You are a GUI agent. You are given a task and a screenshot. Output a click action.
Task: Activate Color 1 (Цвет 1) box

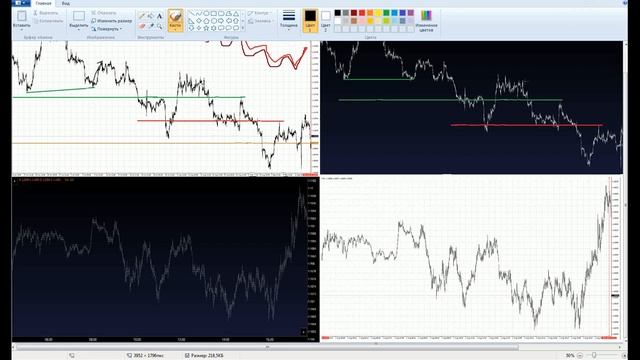(x=310, y=20)
